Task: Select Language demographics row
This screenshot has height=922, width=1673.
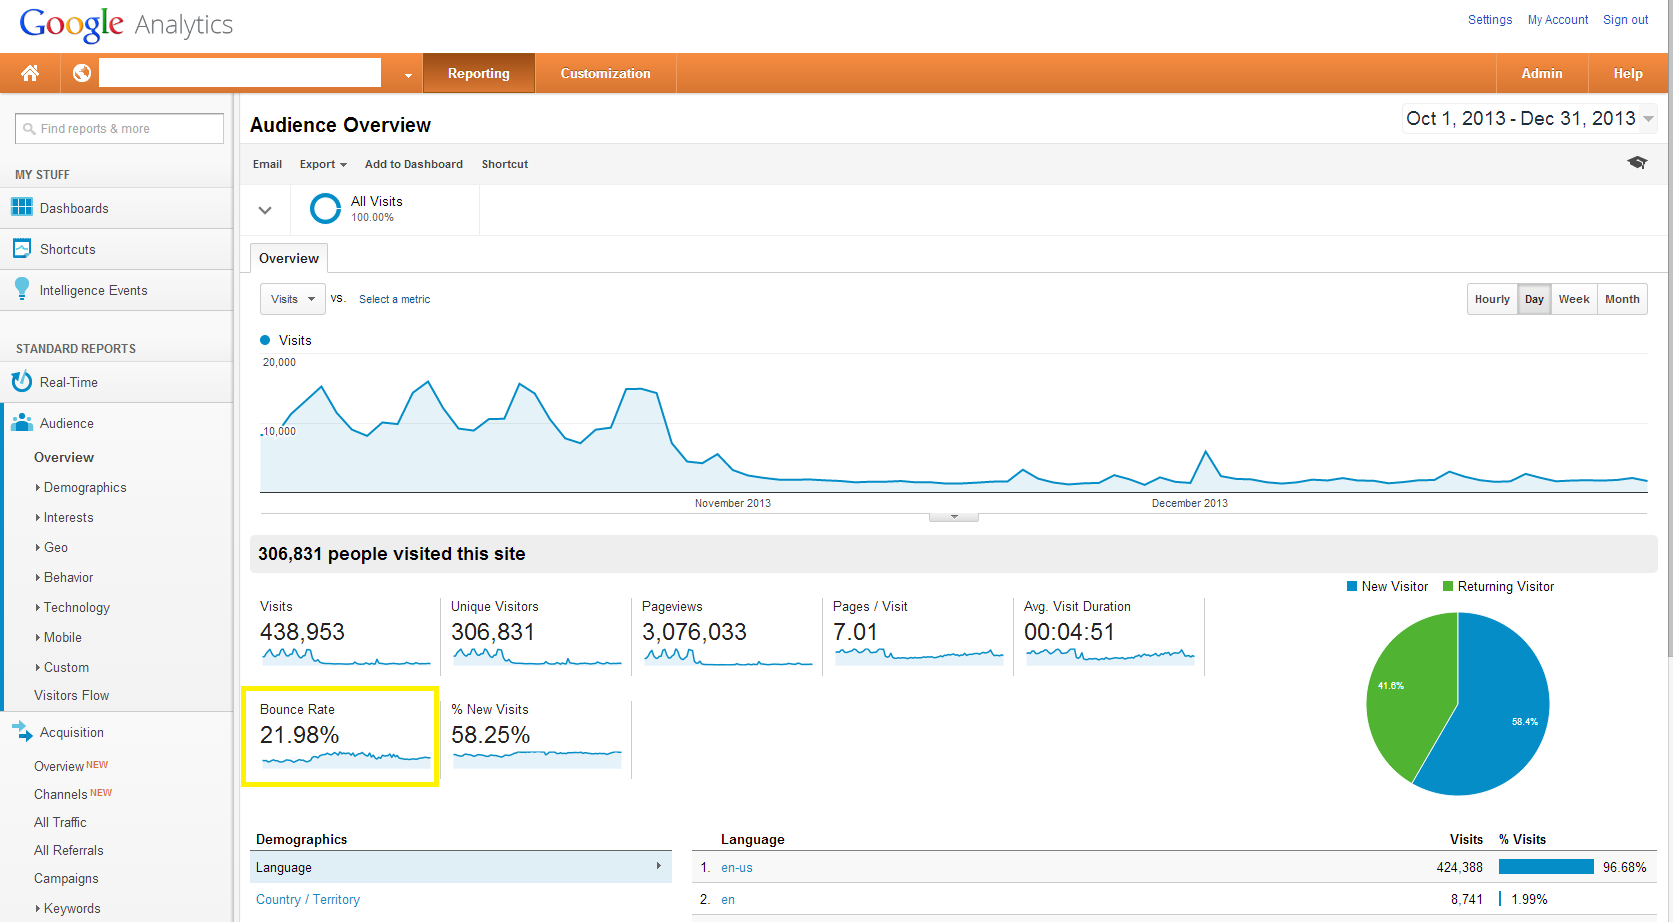Action: (460, 867)
